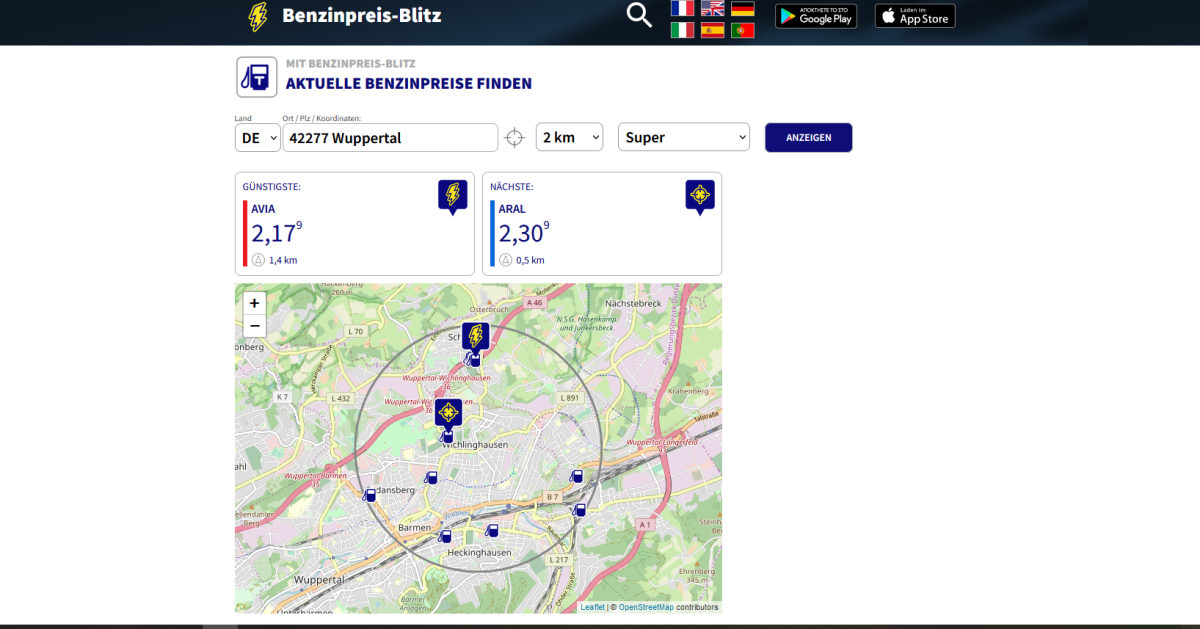Switch language via the German flag
The width and height of the screenshot is (1200, 629).
click(x=743, y=8)
